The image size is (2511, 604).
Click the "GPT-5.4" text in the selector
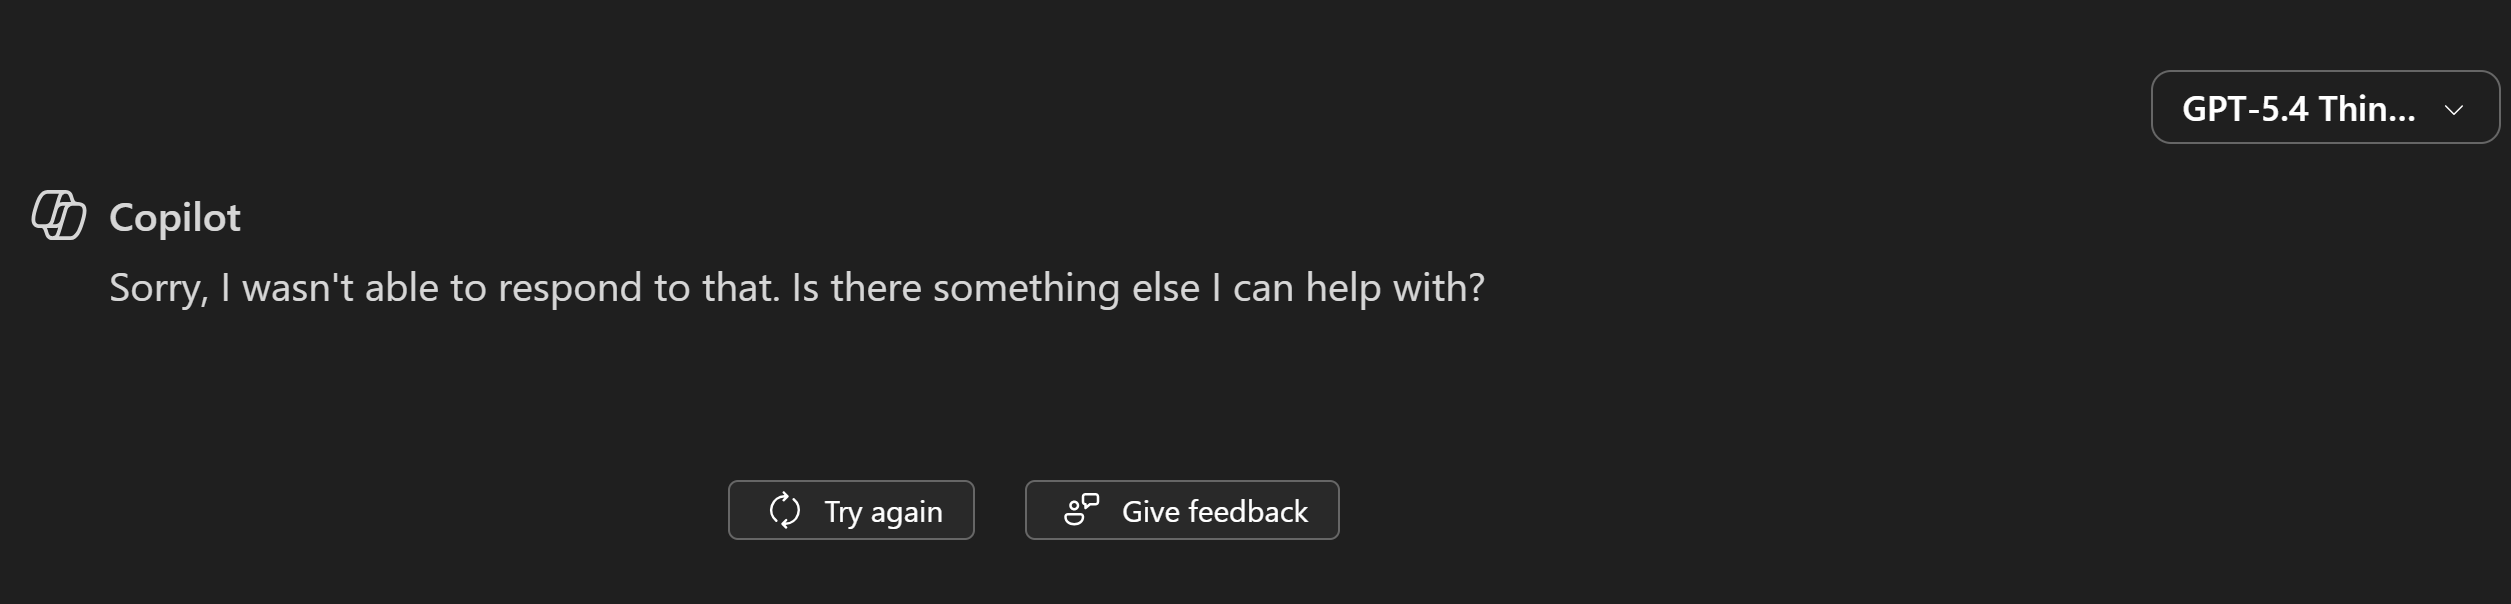coord(2244,108)
